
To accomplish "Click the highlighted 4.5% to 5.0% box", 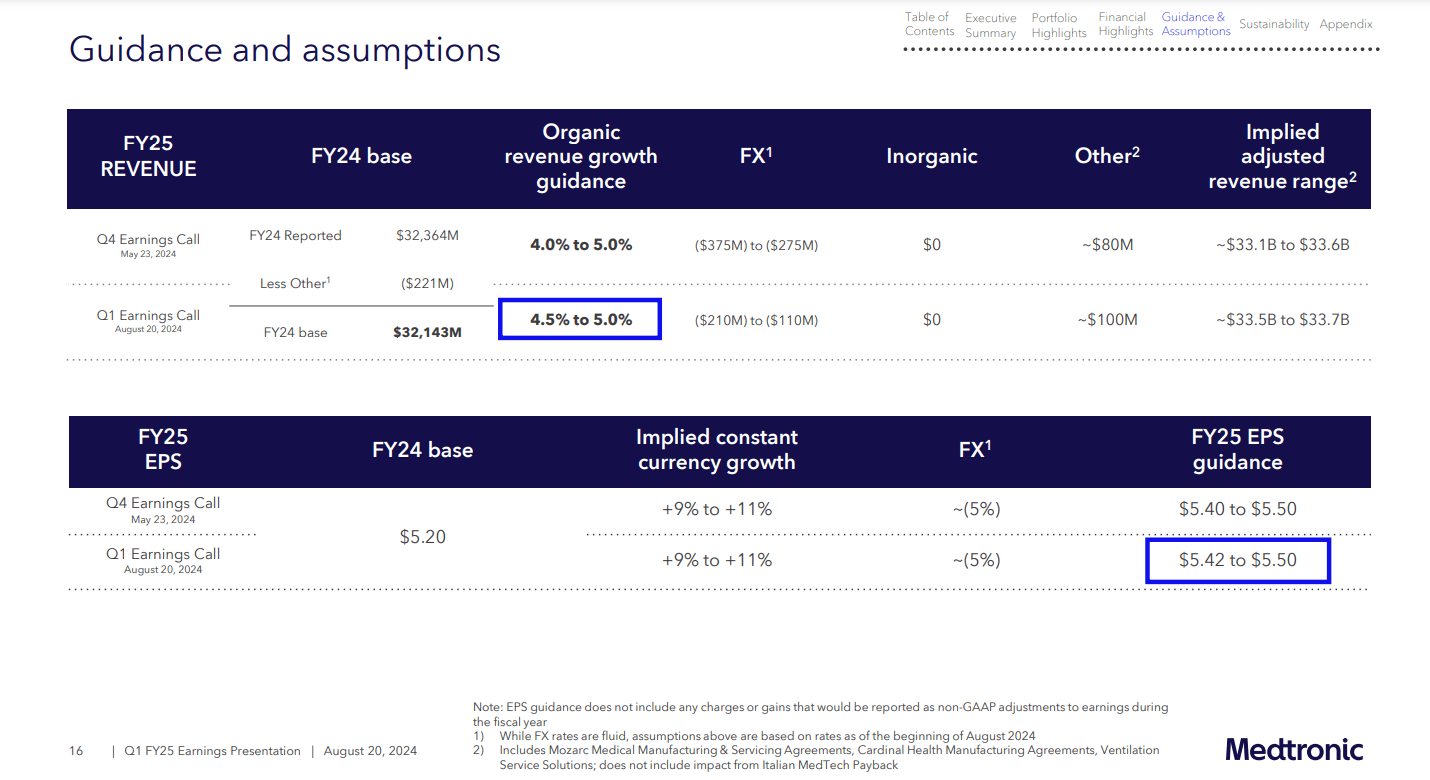I will 580,320.
